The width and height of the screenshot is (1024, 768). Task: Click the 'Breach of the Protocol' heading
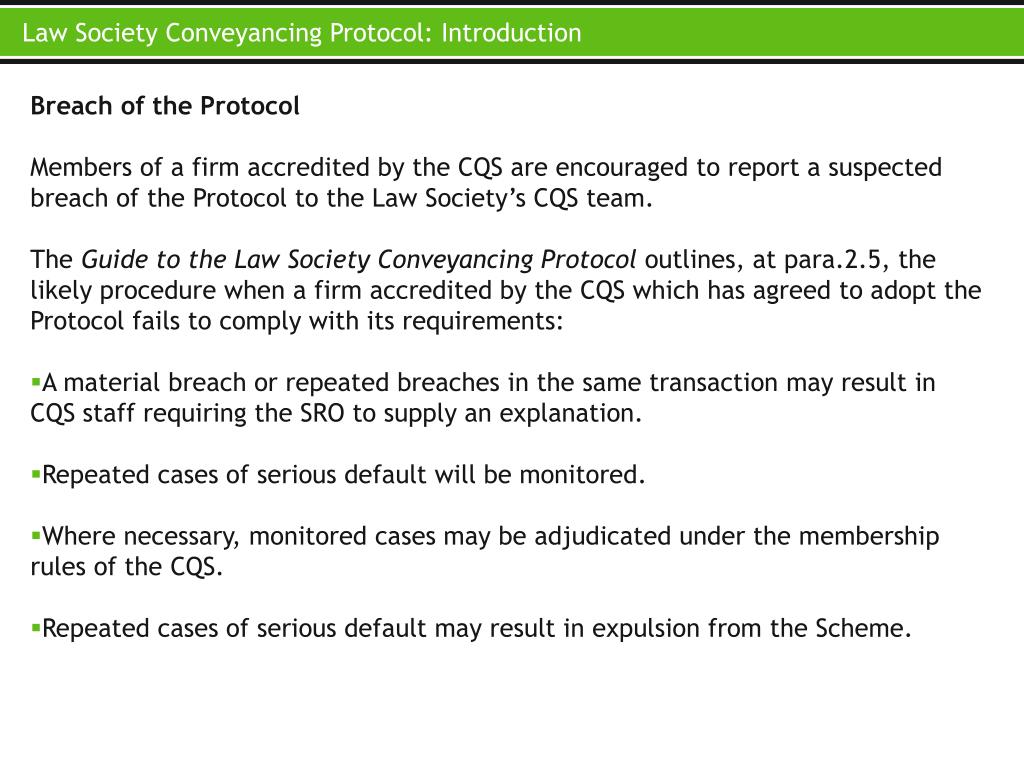(x=165, y=106)
